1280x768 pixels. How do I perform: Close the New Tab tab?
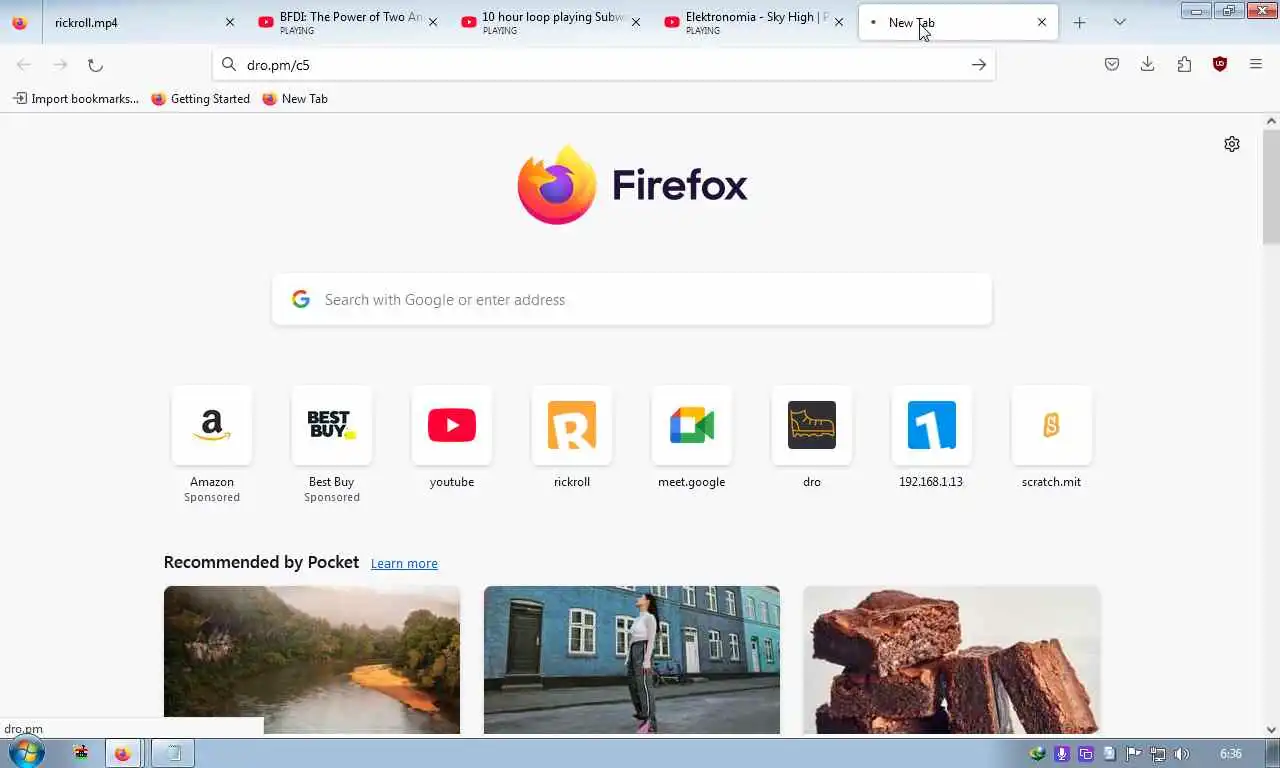coord(1041,22)
